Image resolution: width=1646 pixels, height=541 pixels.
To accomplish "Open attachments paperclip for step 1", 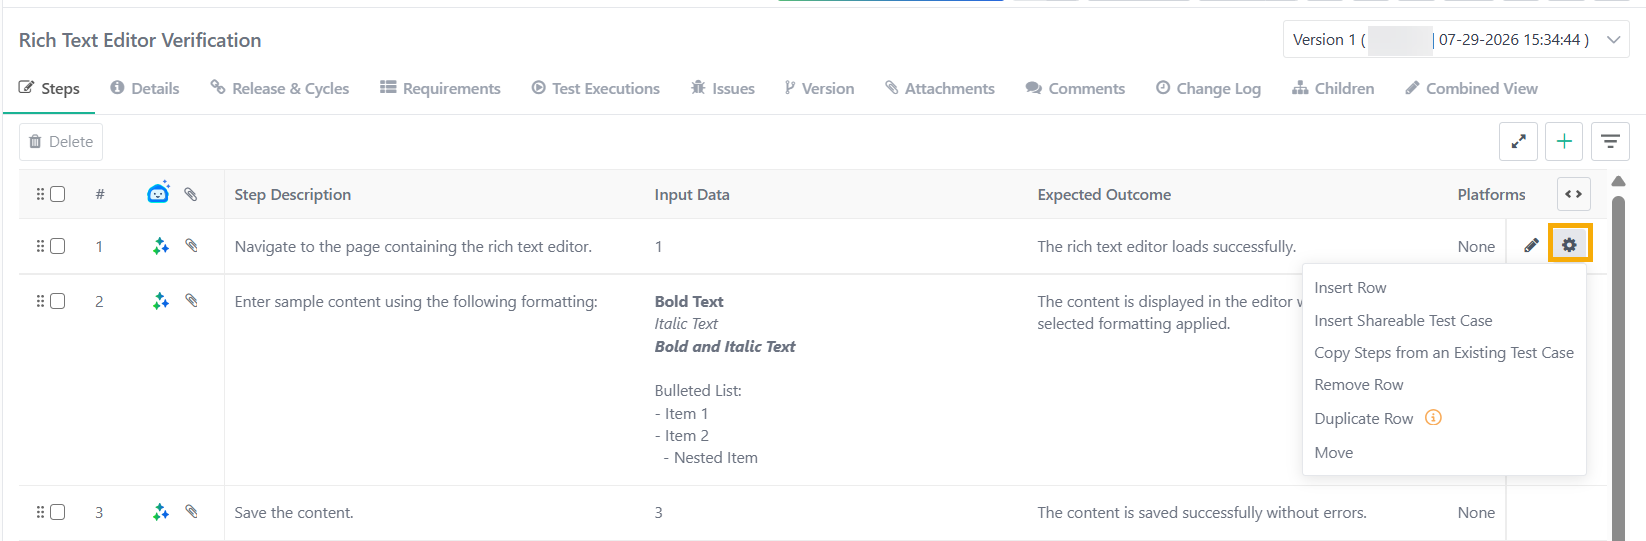I will point(191,245).
